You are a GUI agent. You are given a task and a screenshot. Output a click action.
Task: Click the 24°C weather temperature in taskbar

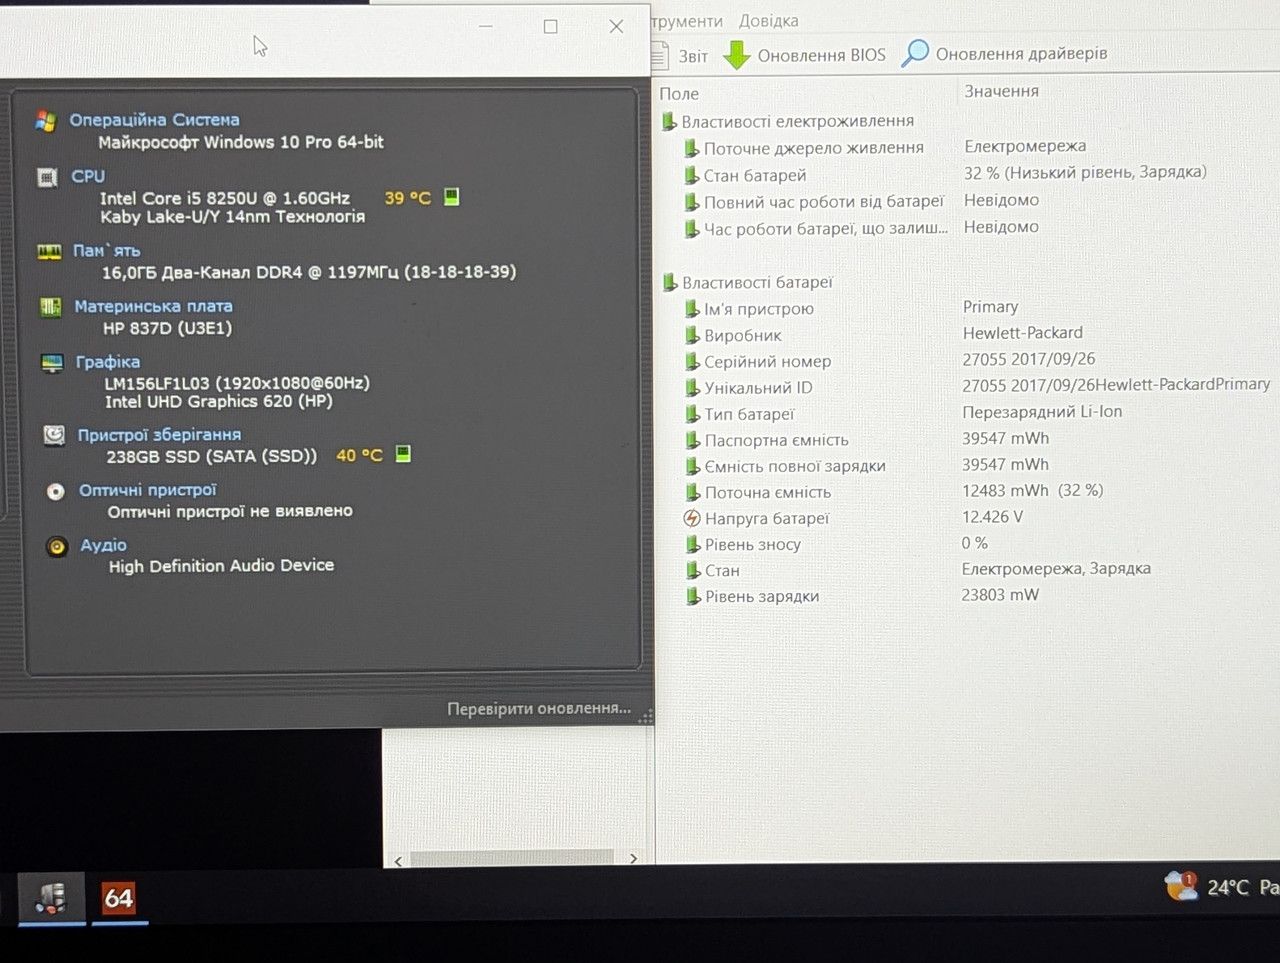point(1228,887)
